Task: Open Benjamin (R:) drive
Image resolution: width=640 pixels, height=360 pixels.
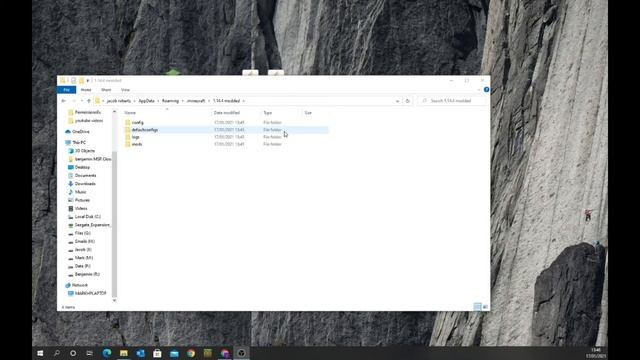Action: (x=84, y=274)
